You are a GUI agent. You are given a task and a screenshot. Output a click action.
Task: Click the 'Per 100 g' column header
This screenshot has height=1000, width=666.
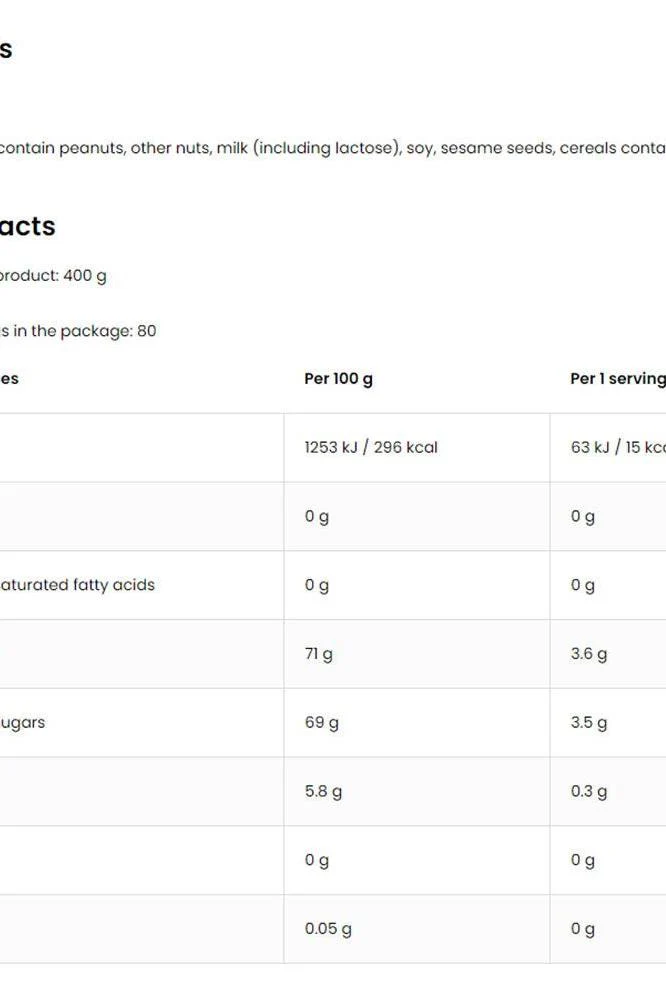click(x=338, y=379)
